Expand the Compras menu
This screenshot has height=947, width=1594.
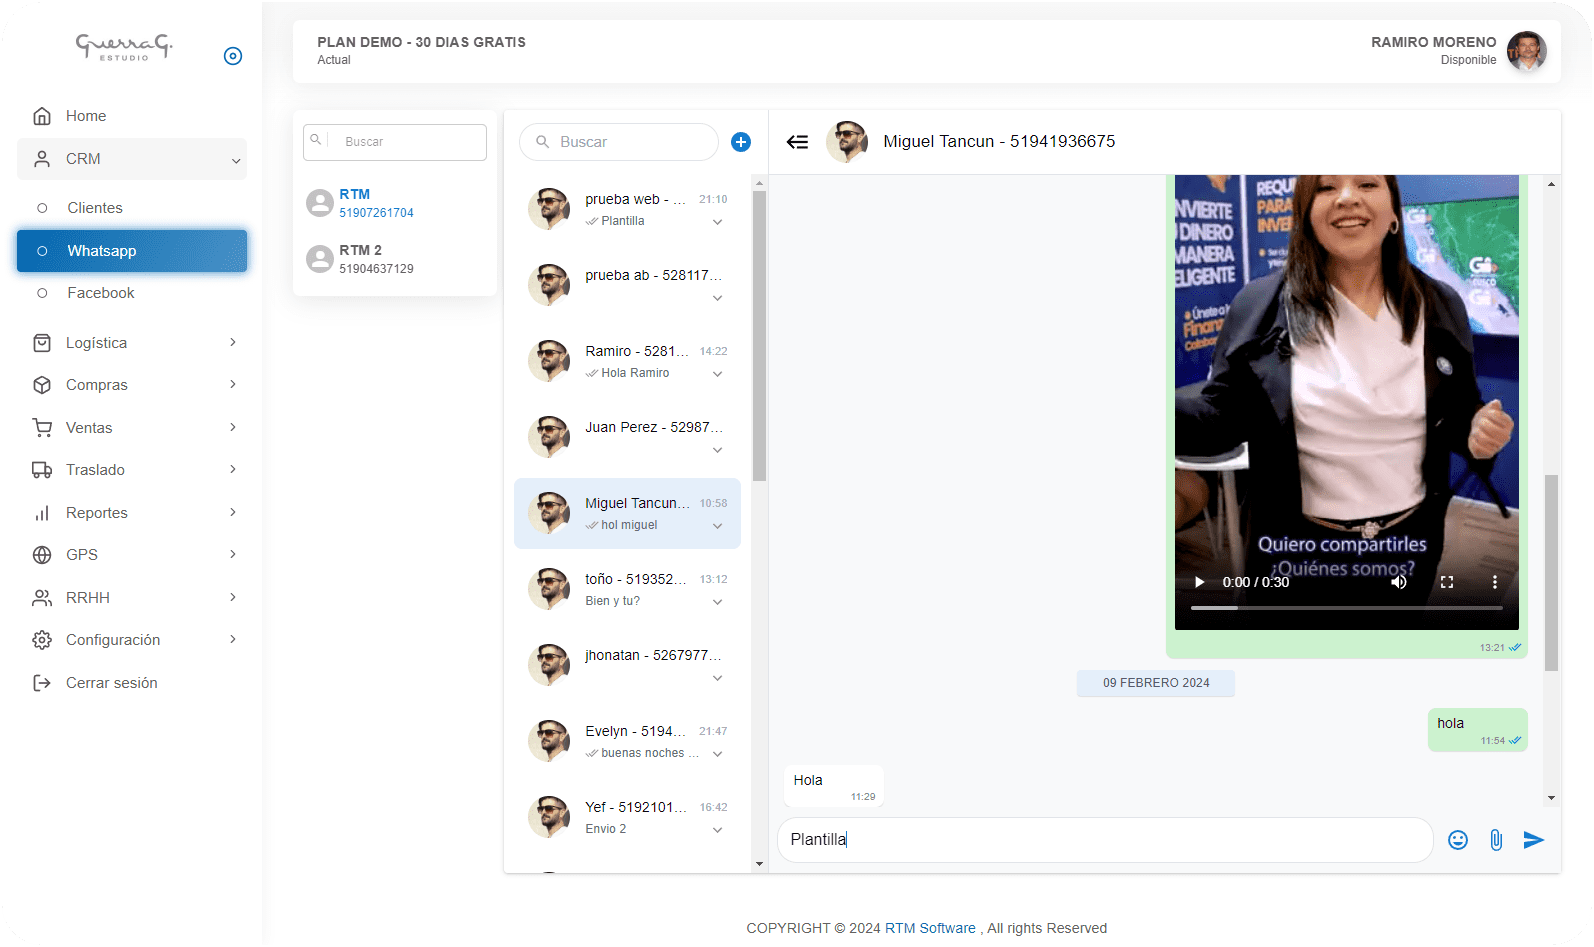tap(132, 385)
